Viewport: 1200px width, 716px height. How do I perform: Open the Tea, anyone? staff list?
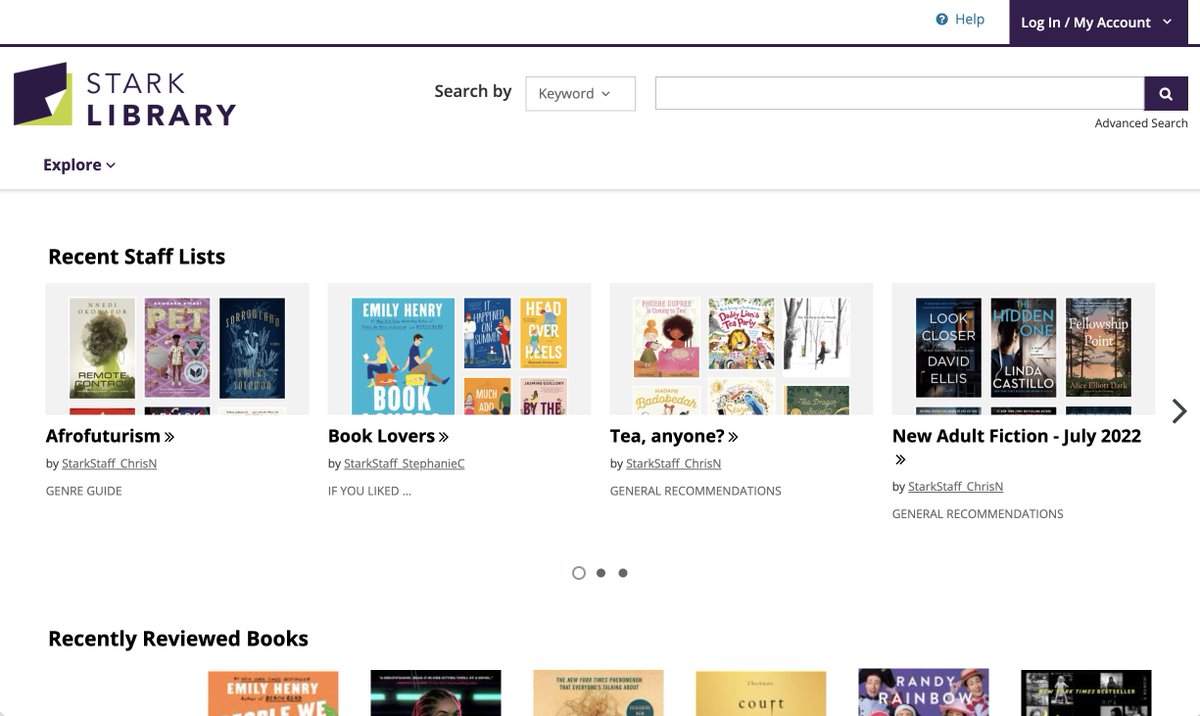[x=667, y=436]
